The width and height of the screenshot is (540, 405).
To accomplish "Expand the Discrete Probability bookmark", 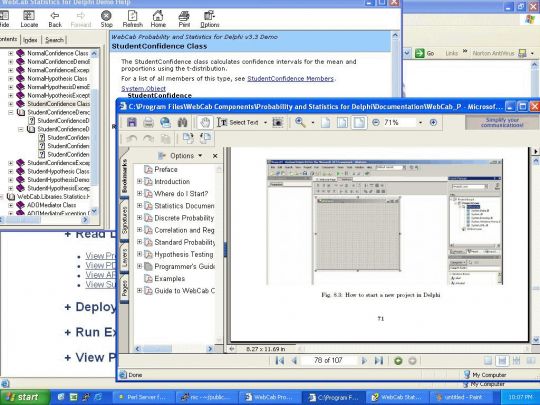I will click(139, 218).
